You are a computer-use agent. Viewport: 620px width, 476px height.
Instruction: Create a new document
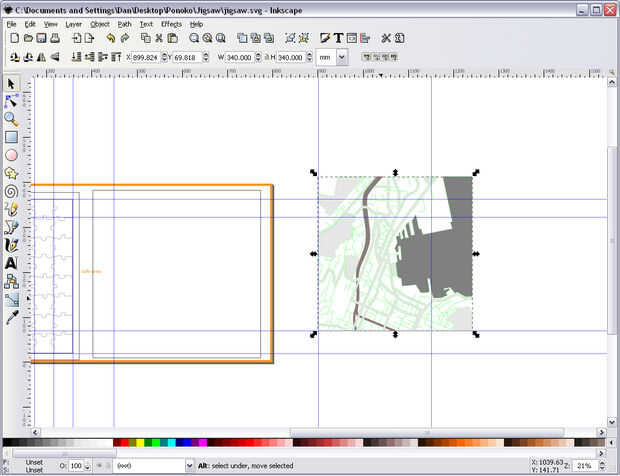coord(15,38)
